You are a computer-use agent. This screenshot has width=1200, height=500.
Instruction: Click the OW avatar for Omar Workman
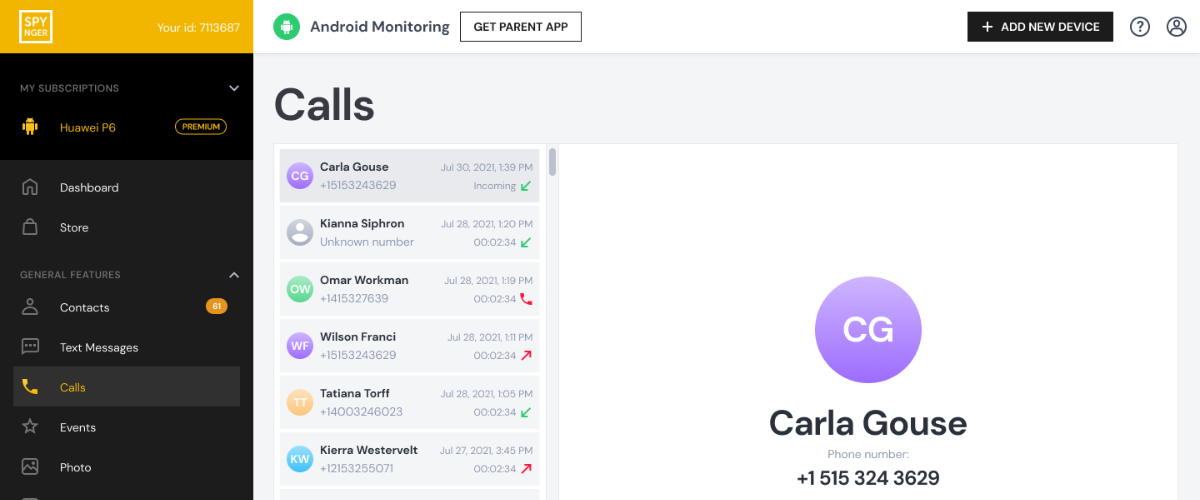[300, 289]
